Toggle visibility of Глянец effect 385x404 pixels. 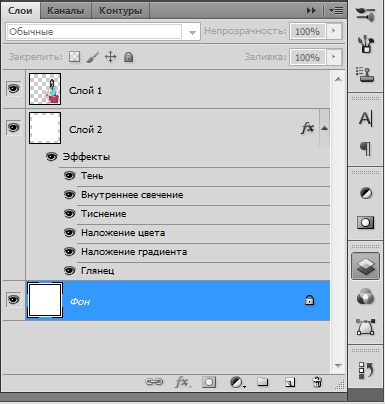[69, 270]
